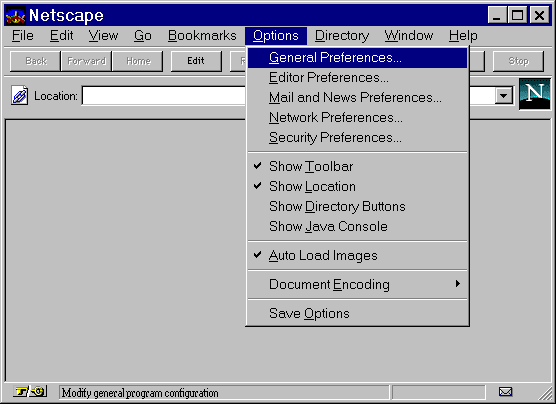
Task: Open the Help menu
Action: coord(463,36)
